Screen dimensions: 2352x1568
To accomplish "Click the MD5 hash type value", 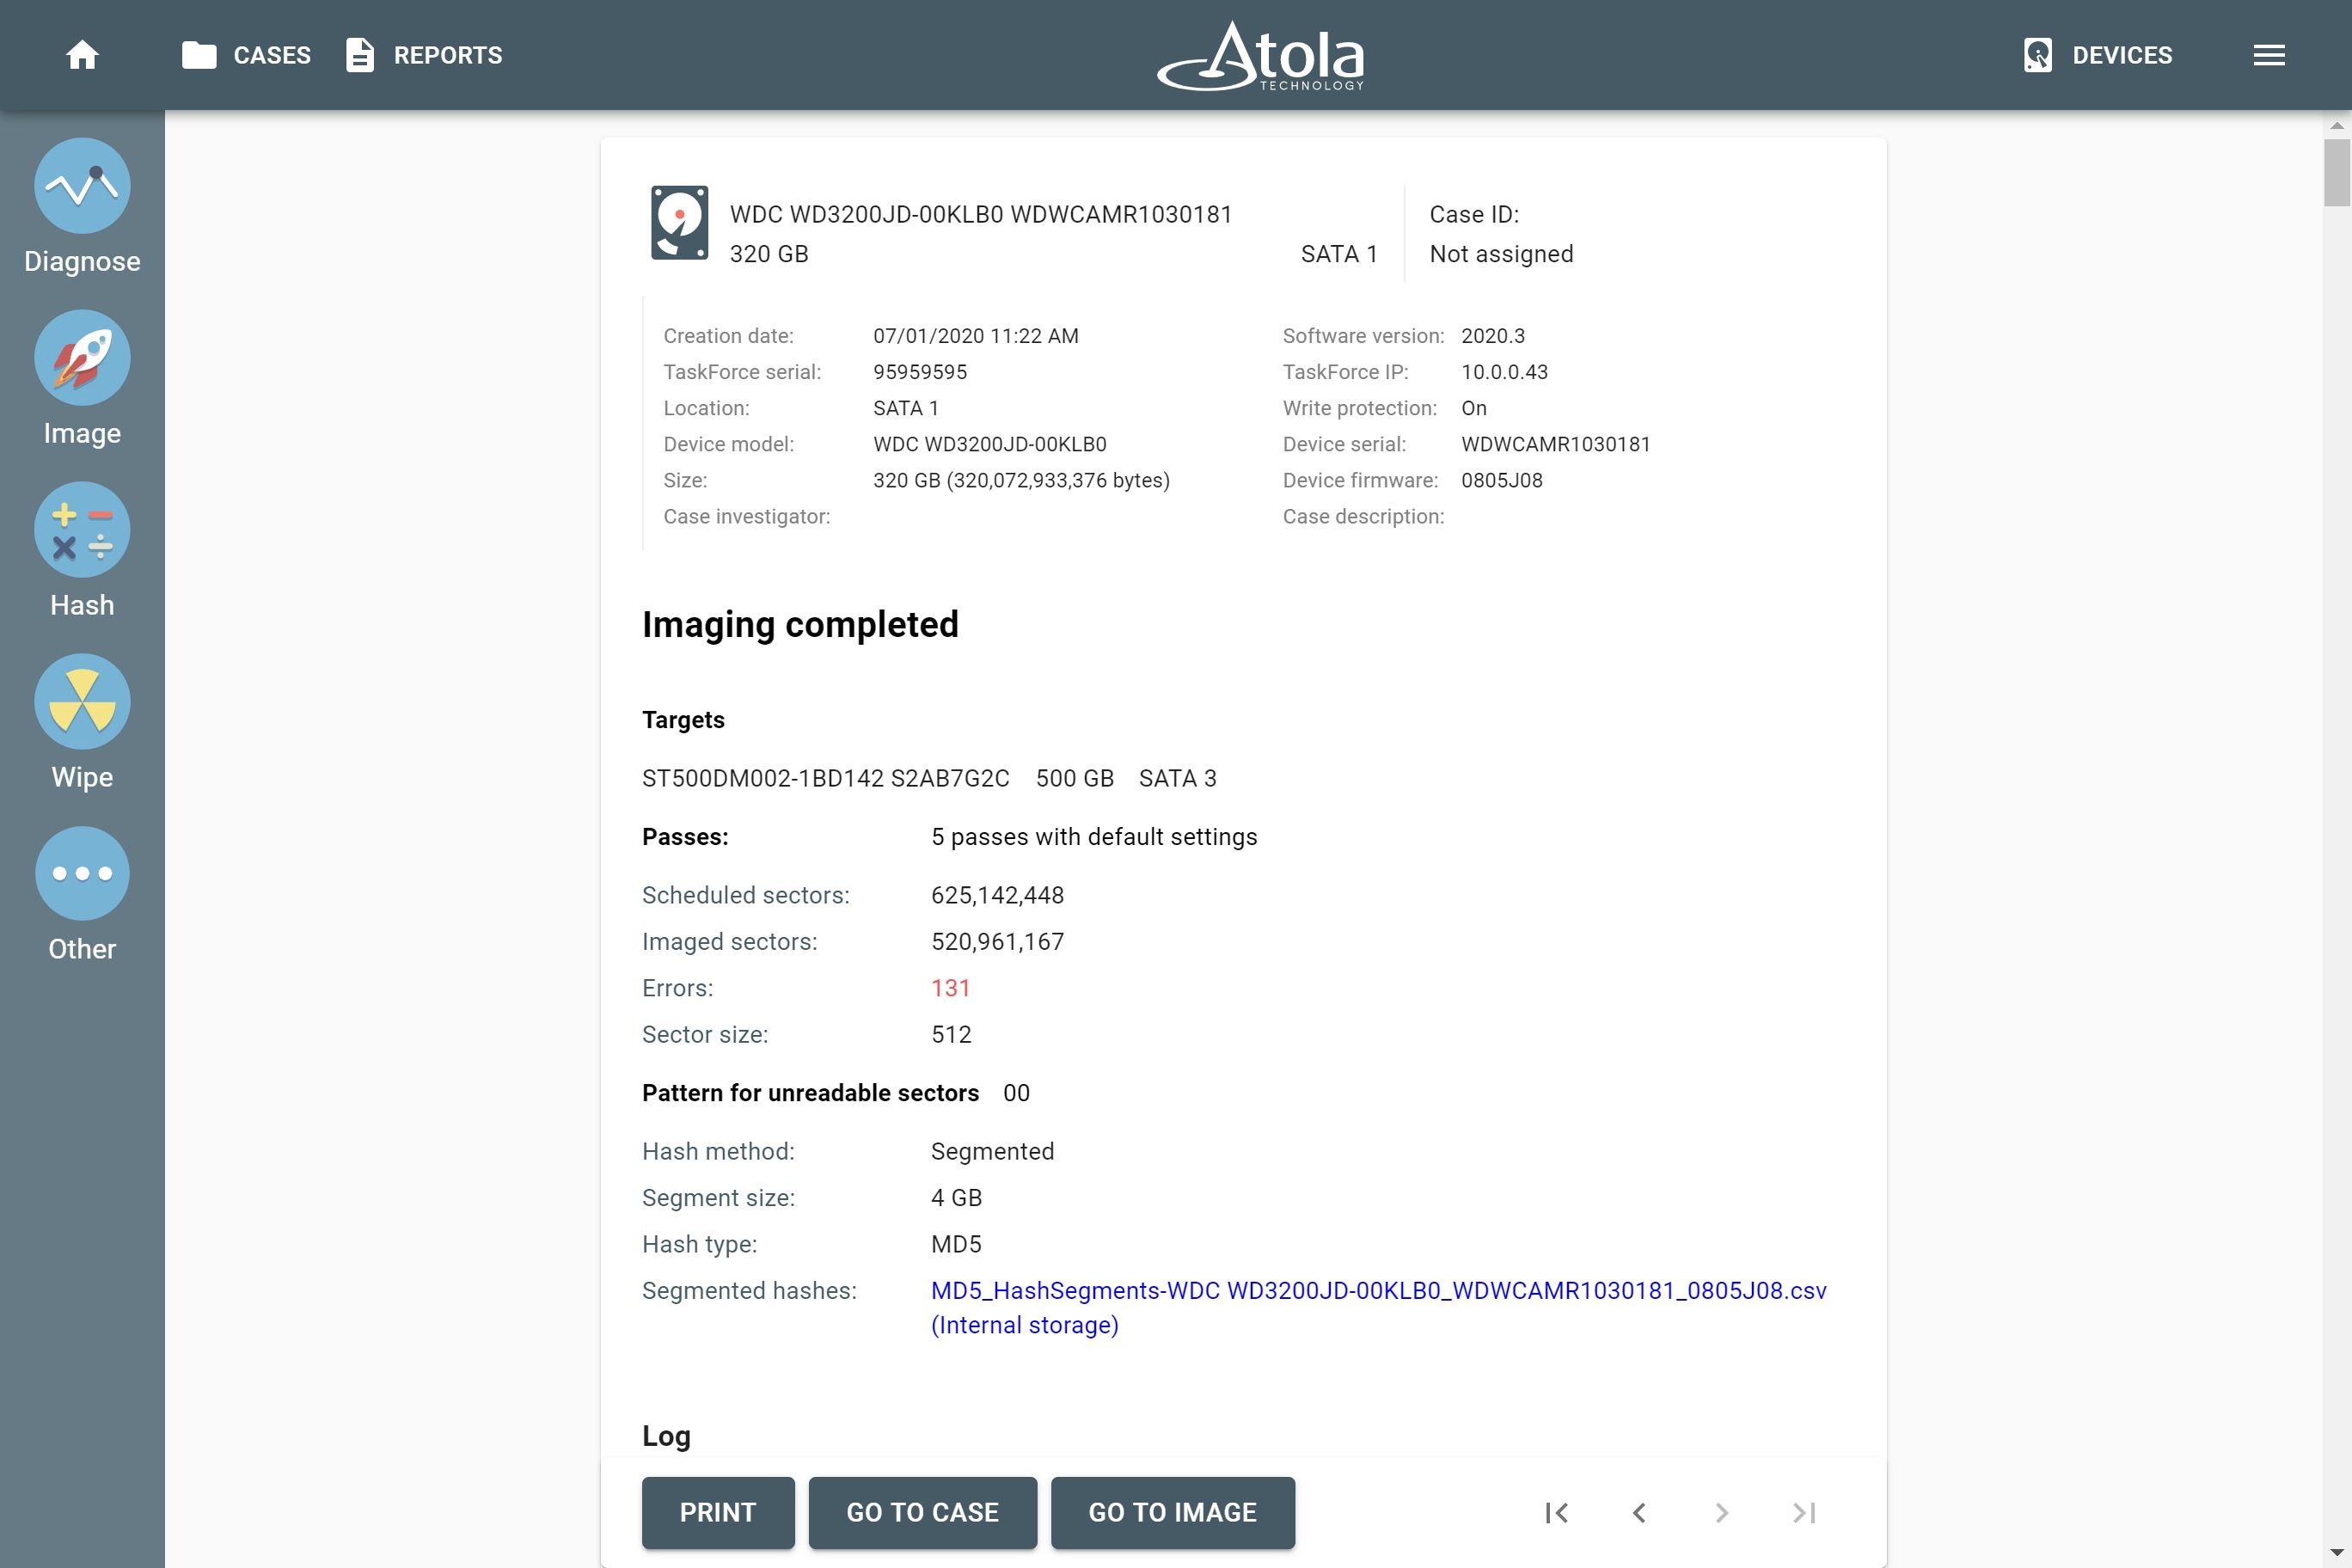I will tap(956, 1245).
